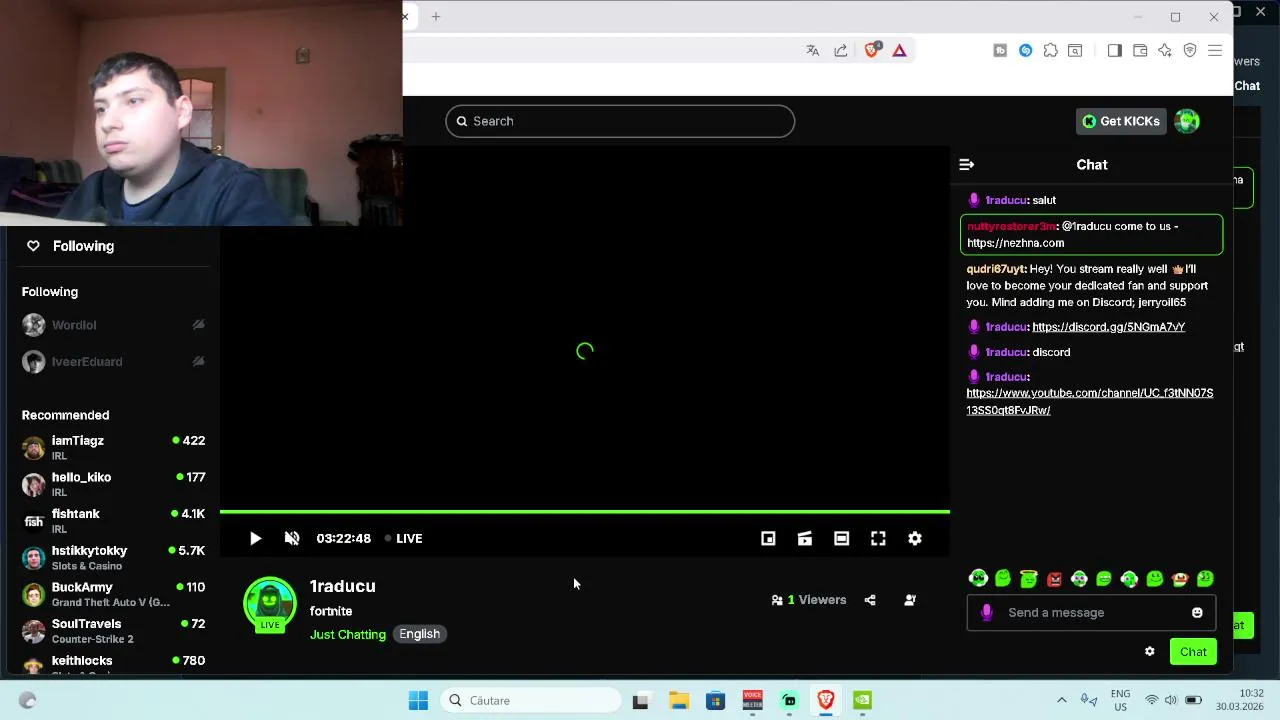Open recommended channel keithlocks

(x=113, y=664)
